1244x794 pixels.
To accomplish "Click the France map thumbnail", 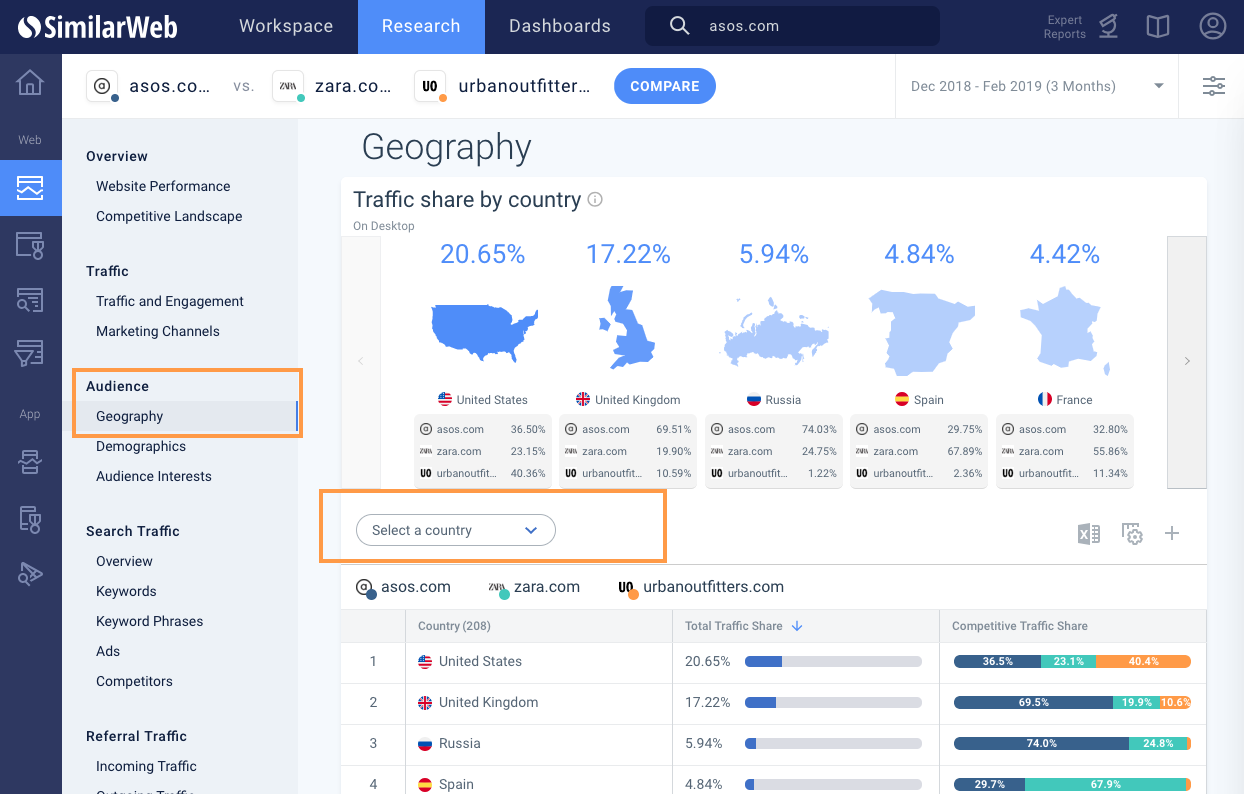I will click(1065, 332).
